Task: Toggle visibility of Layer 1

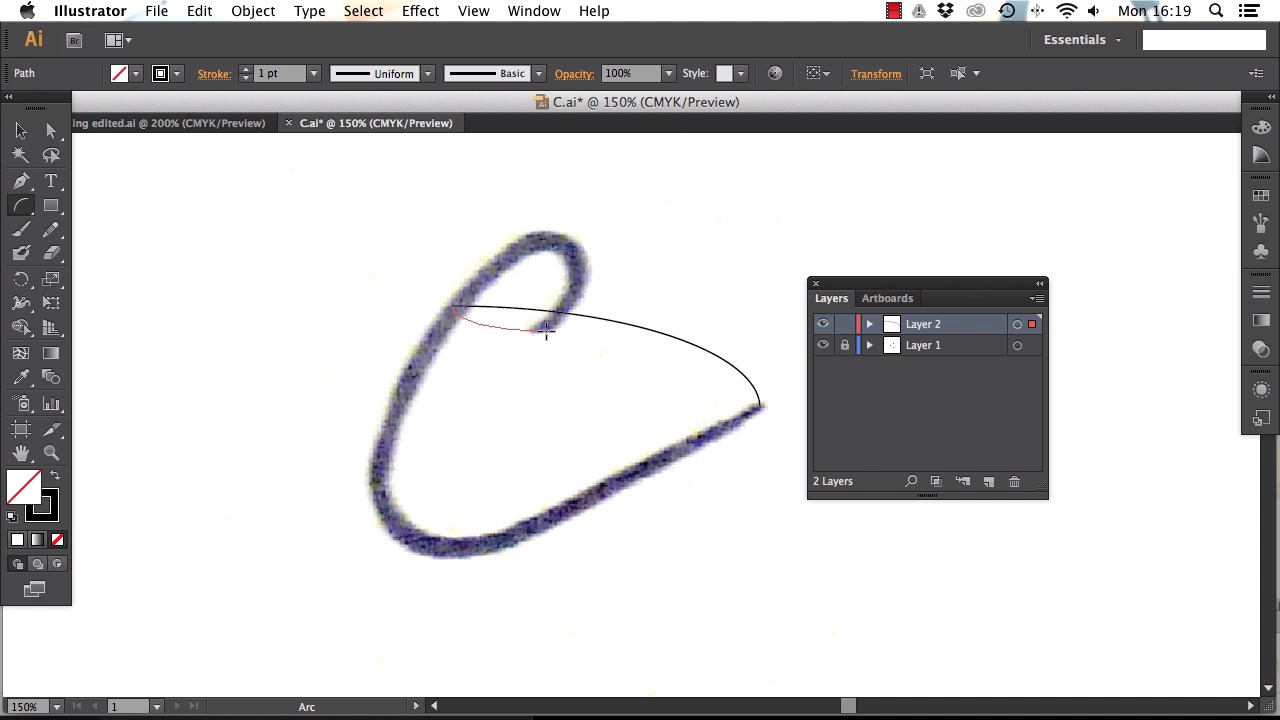Action: click(823, 345)
